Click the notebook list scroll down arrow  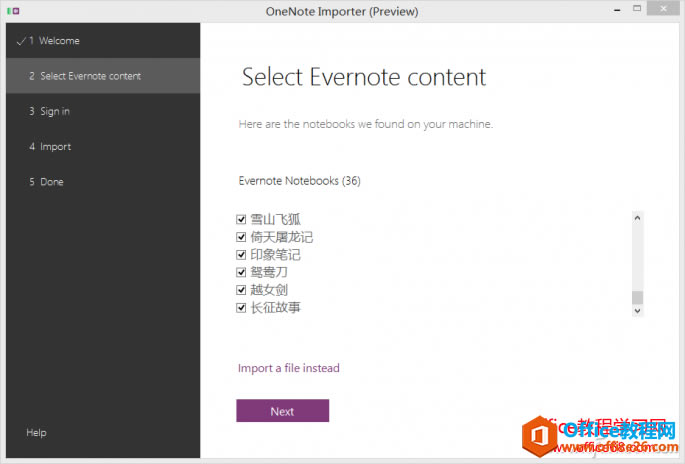tap(637, 311)
